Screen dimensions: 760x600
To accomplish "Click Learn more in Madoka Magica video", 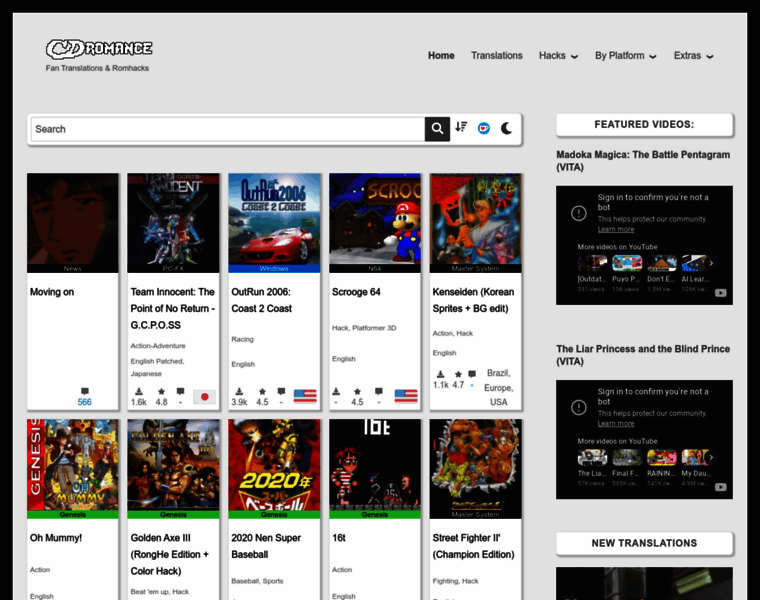I will click(616, 229).
